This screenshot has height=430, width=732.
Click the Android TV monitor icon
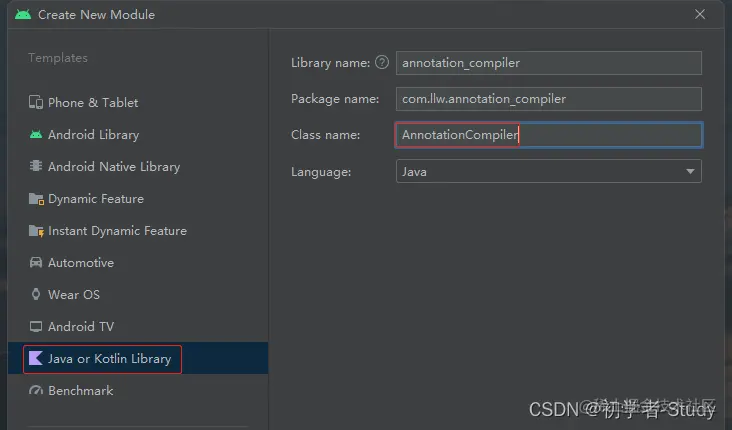36,326
